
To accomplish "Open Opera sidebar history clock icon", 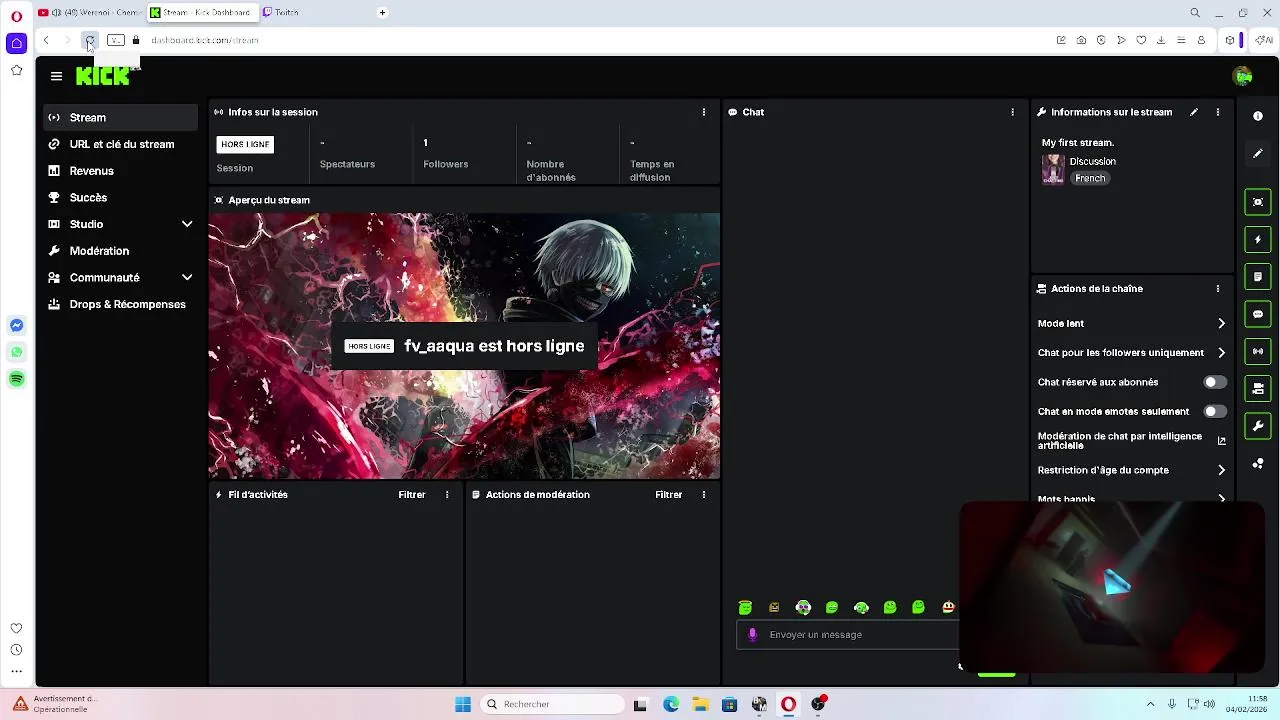I will coord(16,650).
